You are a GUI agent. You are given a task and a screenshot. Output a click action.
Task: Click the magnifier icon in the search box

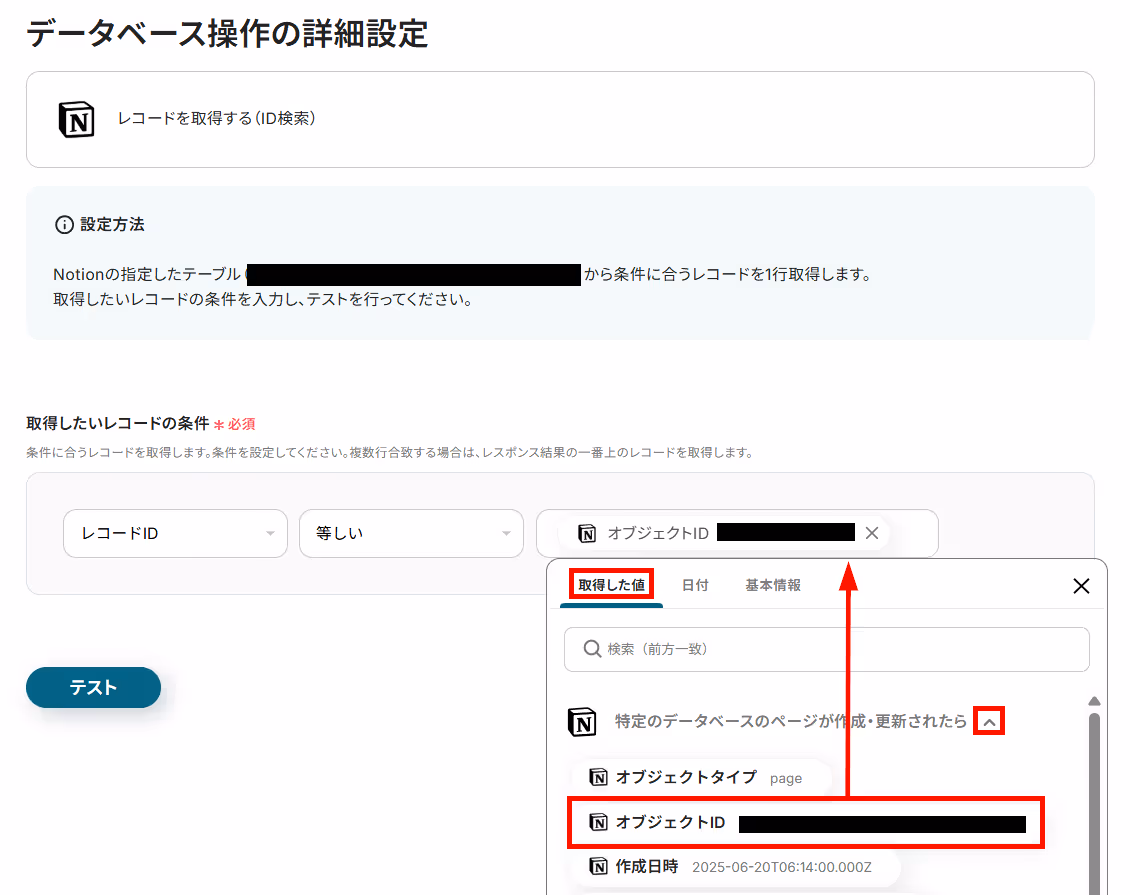(592, 649)
